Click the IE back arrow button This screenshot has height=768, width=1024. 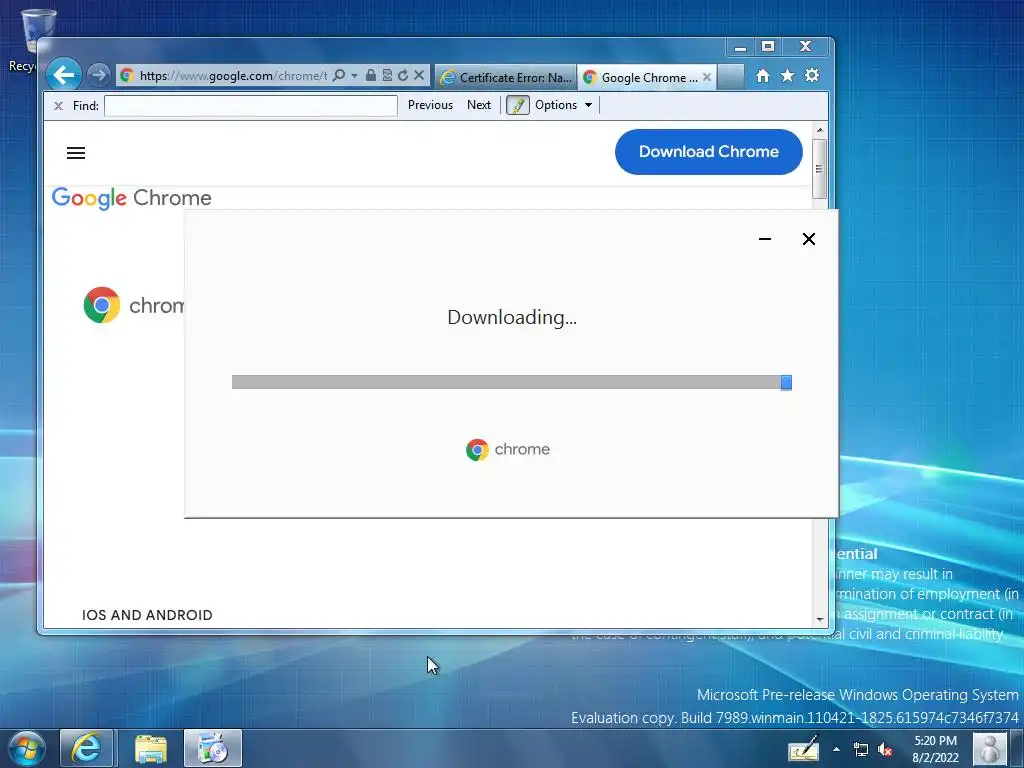click(64, 75)
